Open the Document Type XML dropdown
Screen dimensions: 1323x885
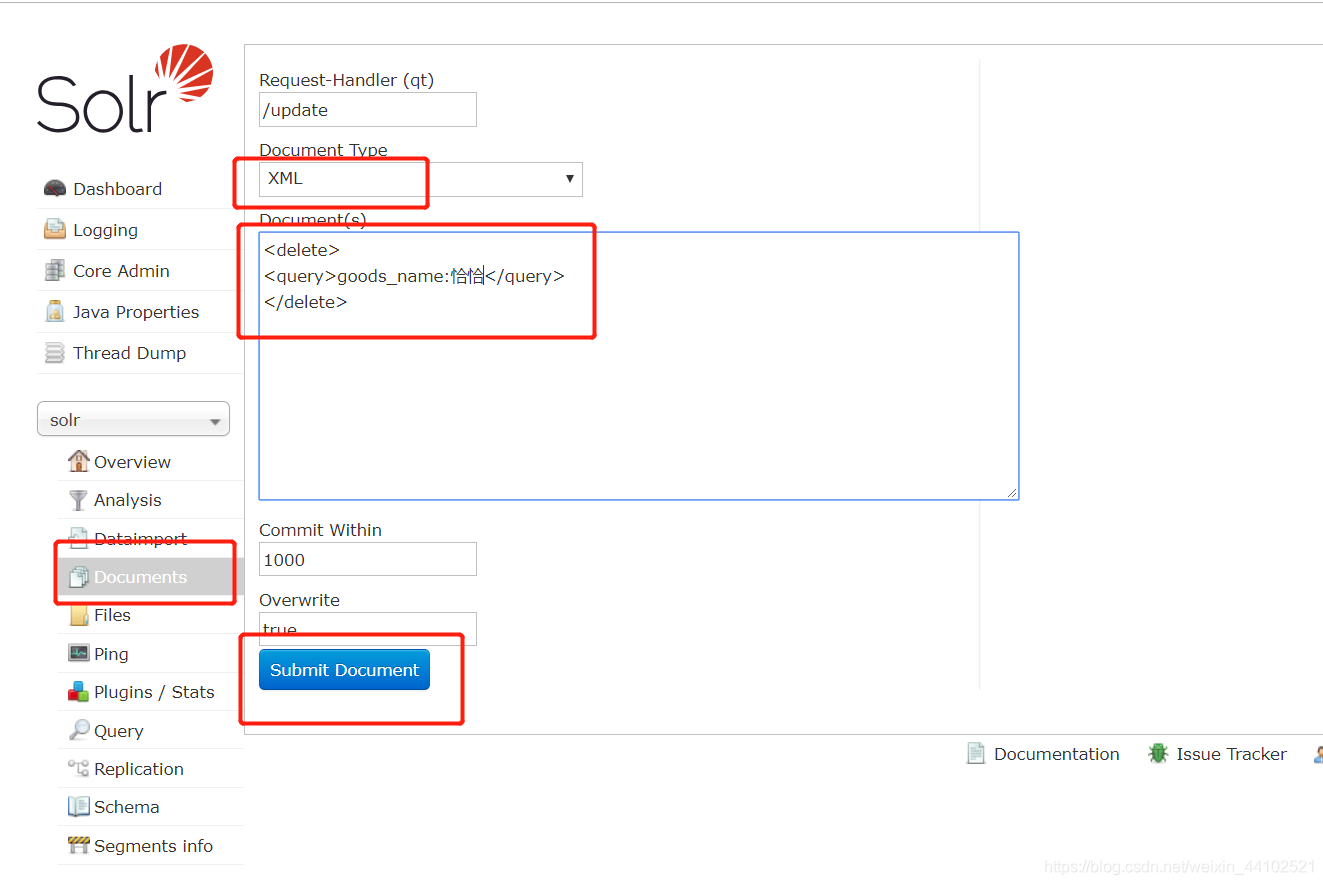[x=421, y=179]
